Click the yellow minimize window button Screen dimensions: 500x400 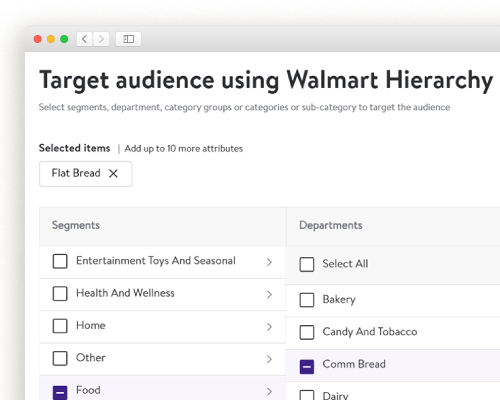[51, 39]
